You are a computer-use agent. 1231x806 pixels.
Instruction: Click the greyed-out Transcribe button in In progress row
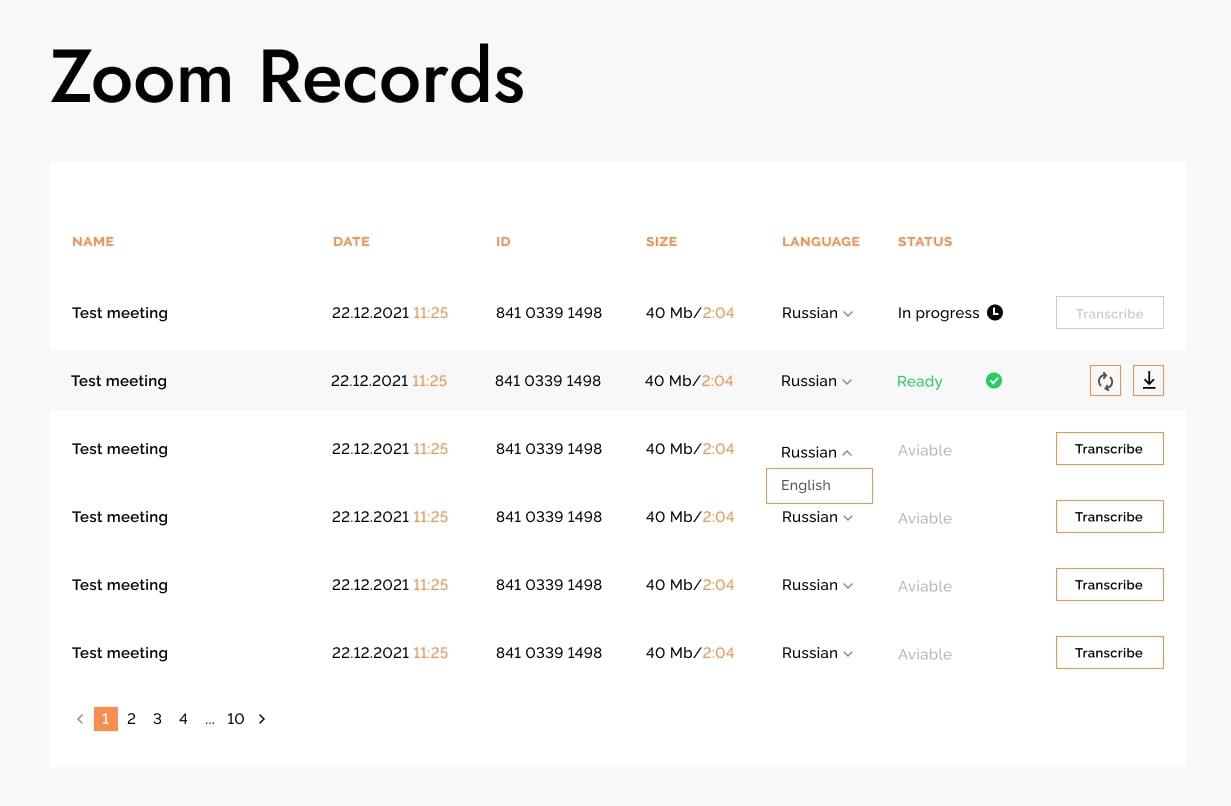click(x=1110, y=313)
